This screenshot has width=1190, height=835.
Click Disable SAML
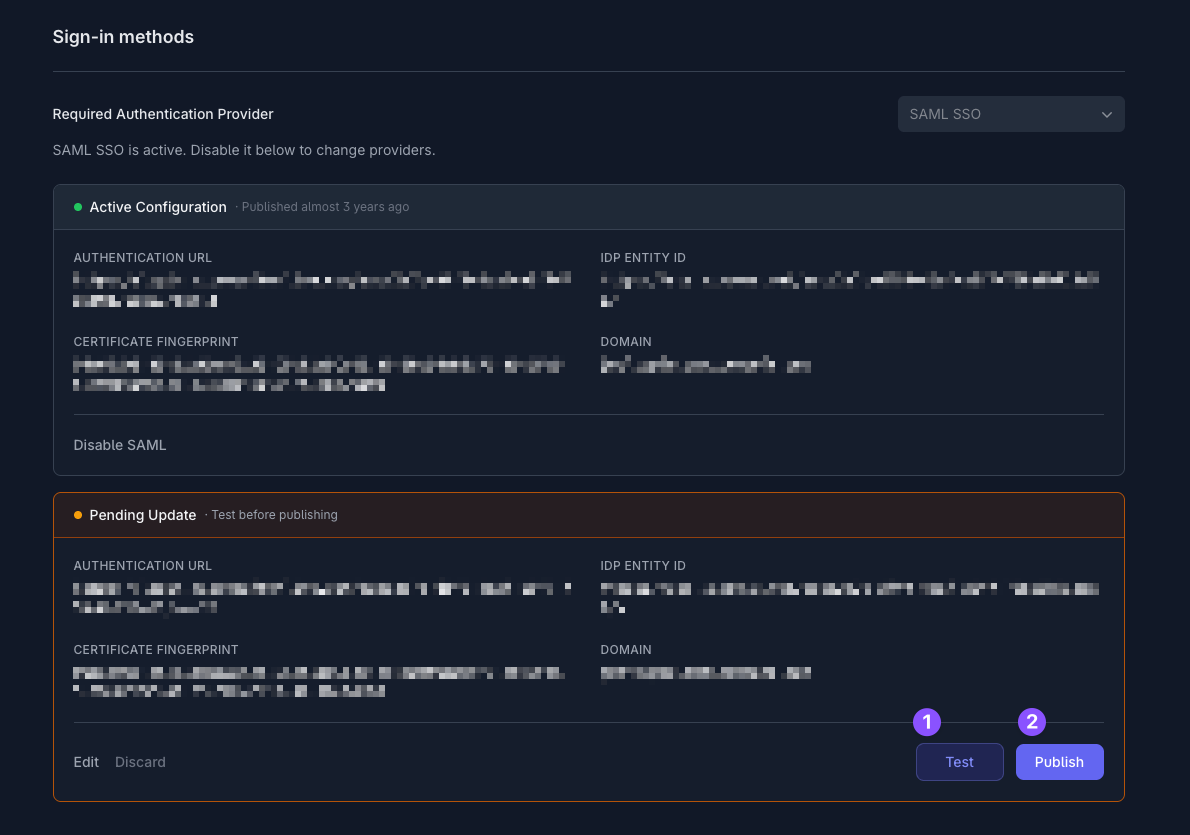[119, 445]
